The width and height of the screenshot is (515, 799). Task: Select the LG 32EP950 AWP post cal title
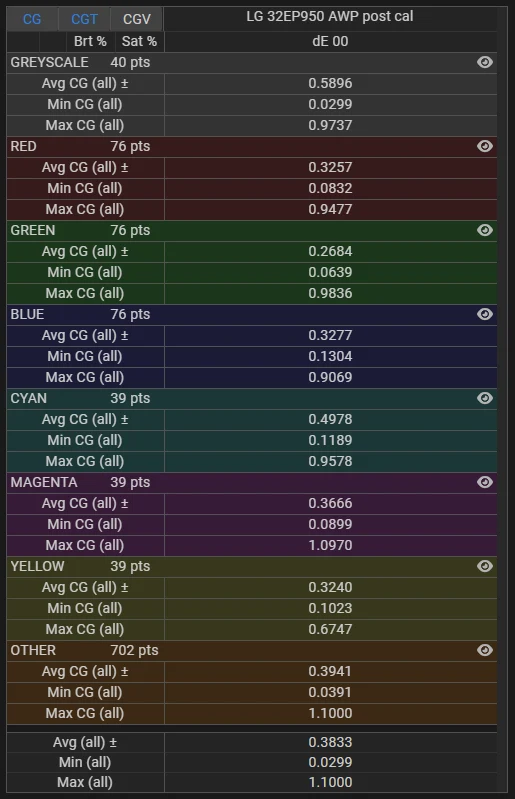coord(330,16)
